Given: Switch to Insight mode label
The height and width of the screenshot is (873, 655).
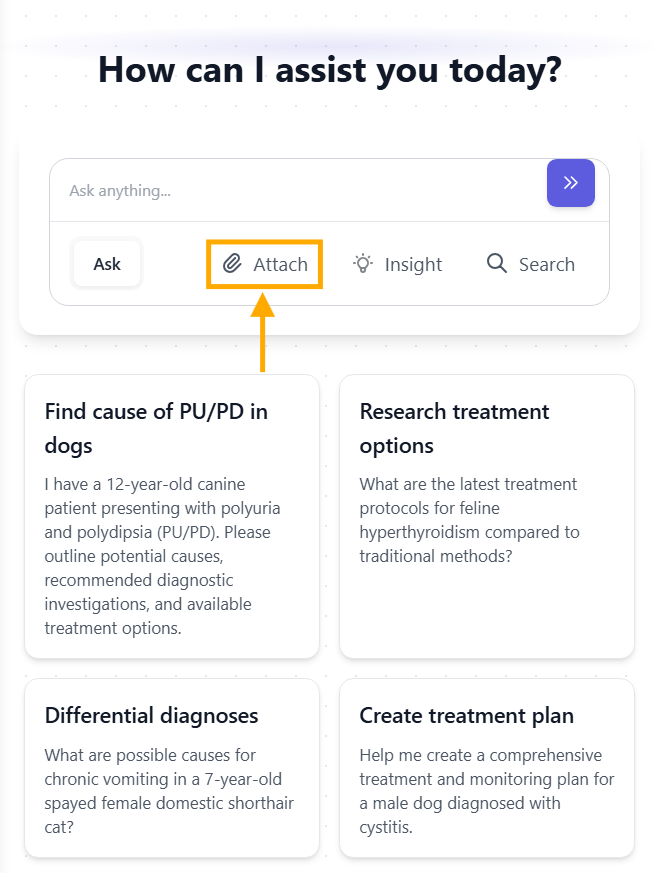Looking at the screenshot, I should [x=413, y=265].
